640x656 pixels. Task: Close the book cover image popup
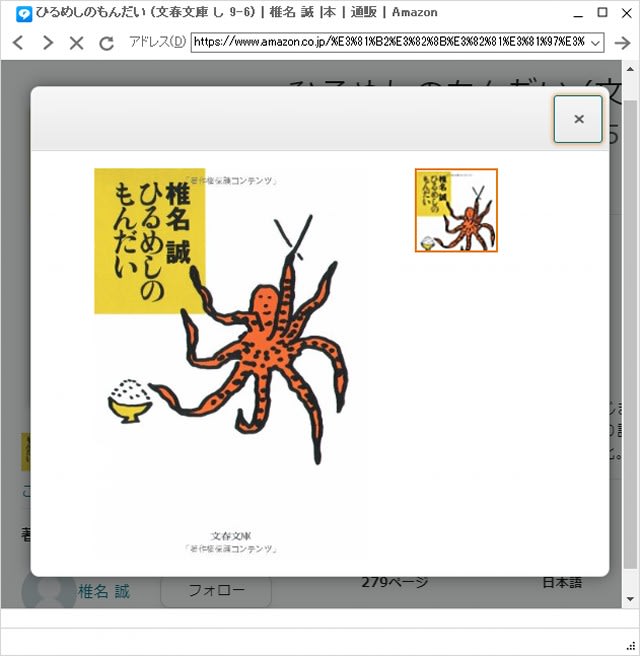tap(578, 119)
